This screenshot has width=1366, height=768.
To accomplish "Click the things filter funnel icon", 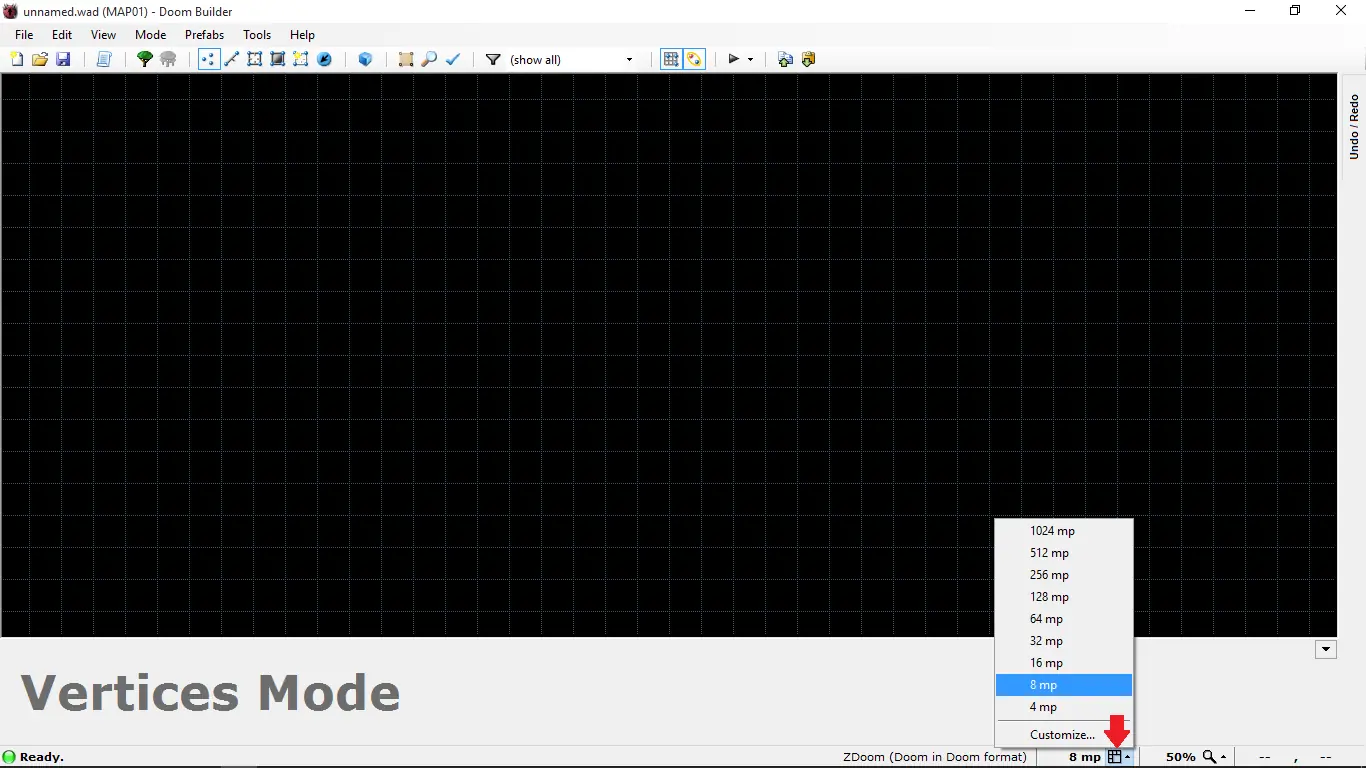I will point(493,60).
